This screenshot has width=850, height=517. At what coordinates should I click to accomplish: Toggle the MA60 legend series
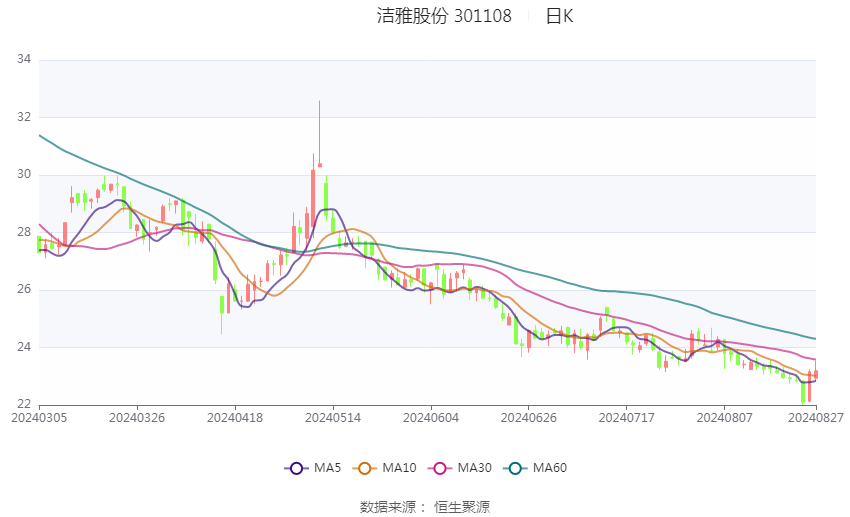pyautogui.click(x=536, y=468)
